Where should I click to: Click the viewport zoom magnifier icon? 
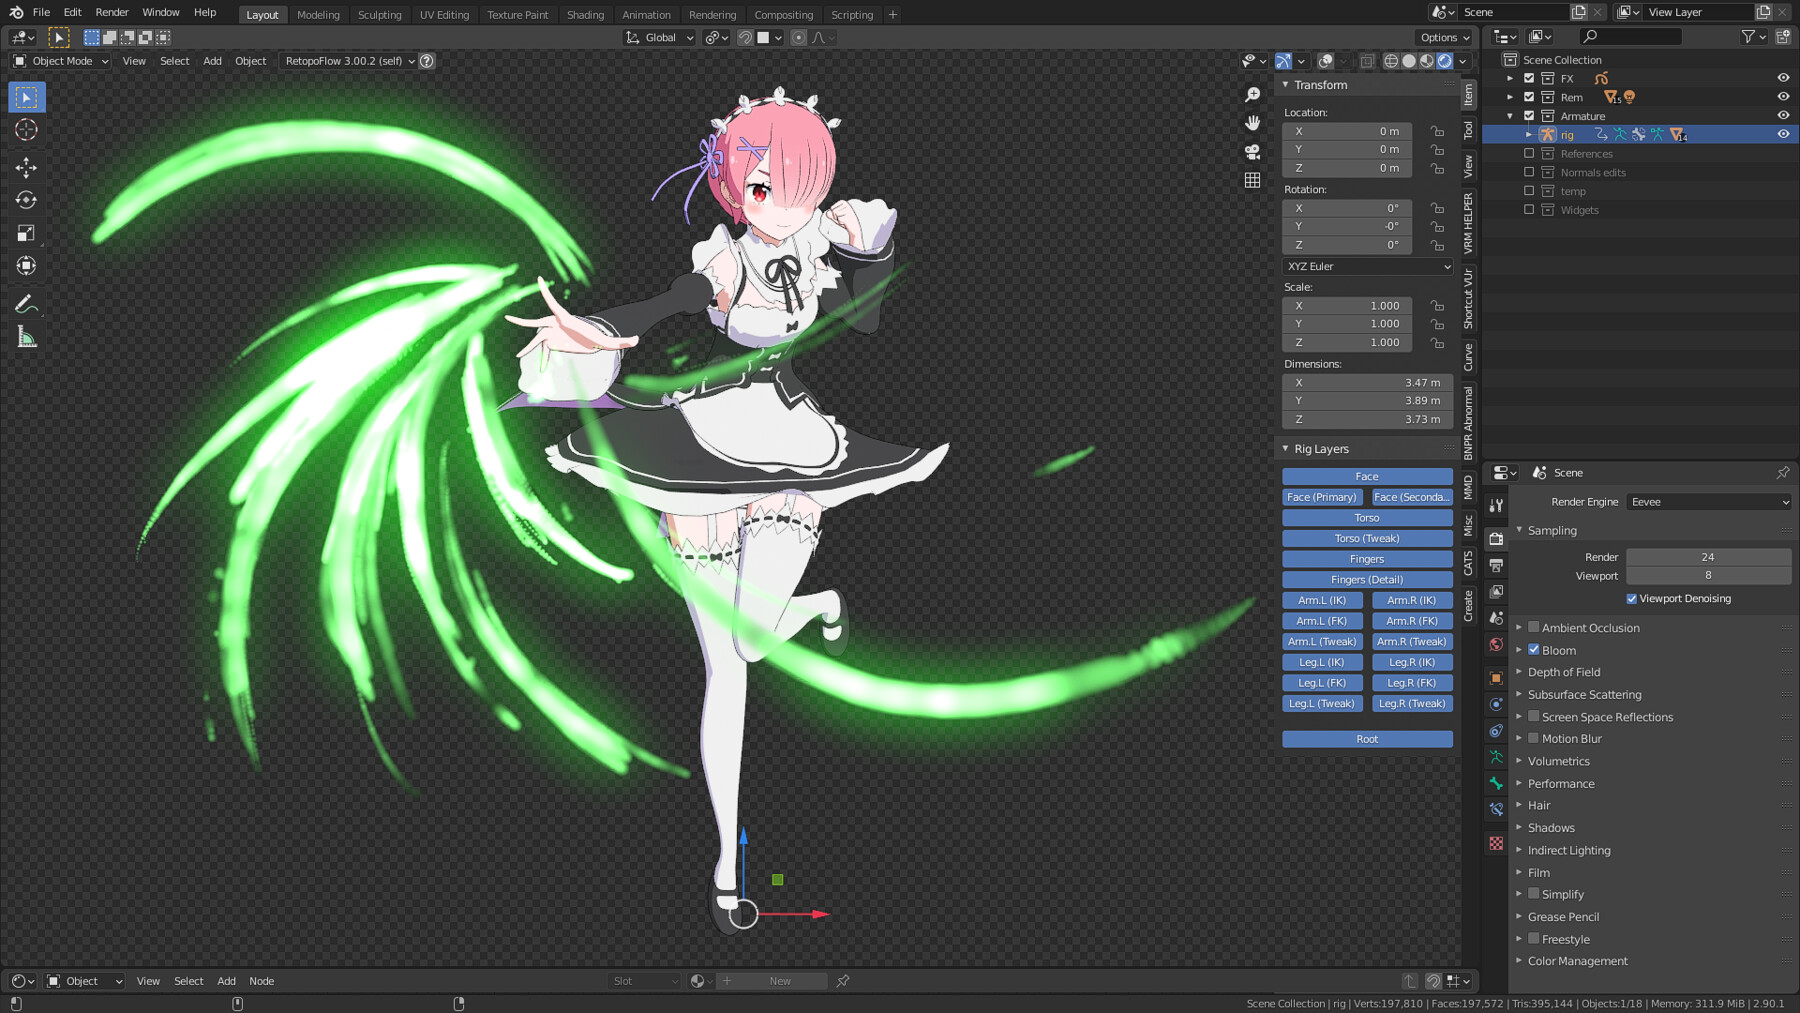1252,94
